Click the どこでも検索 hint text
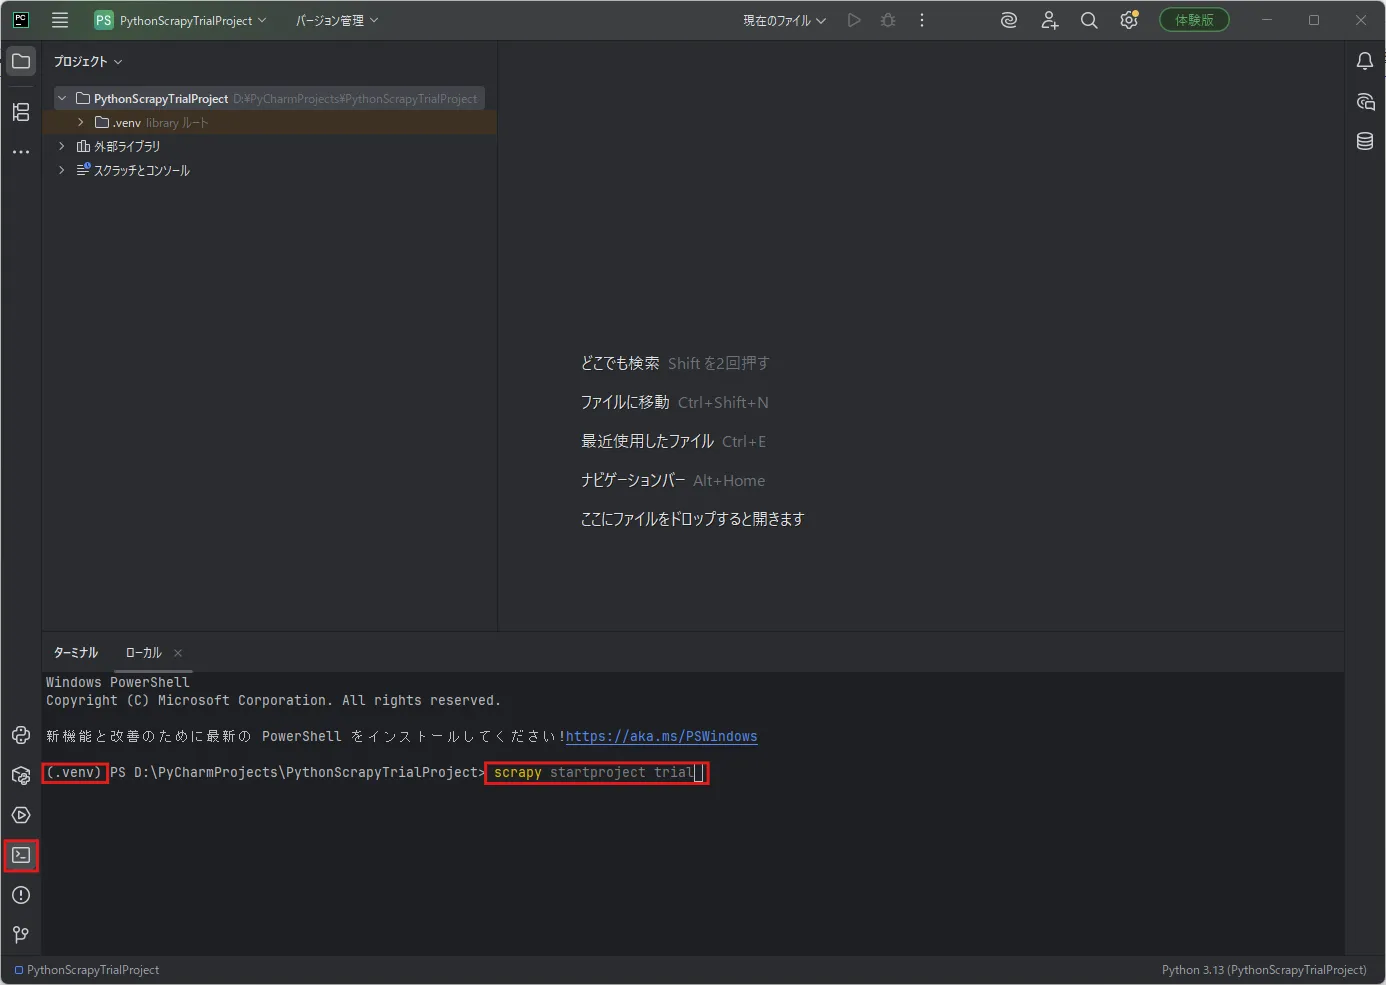This screenshot has height=985, width=1386. (620, 363)
